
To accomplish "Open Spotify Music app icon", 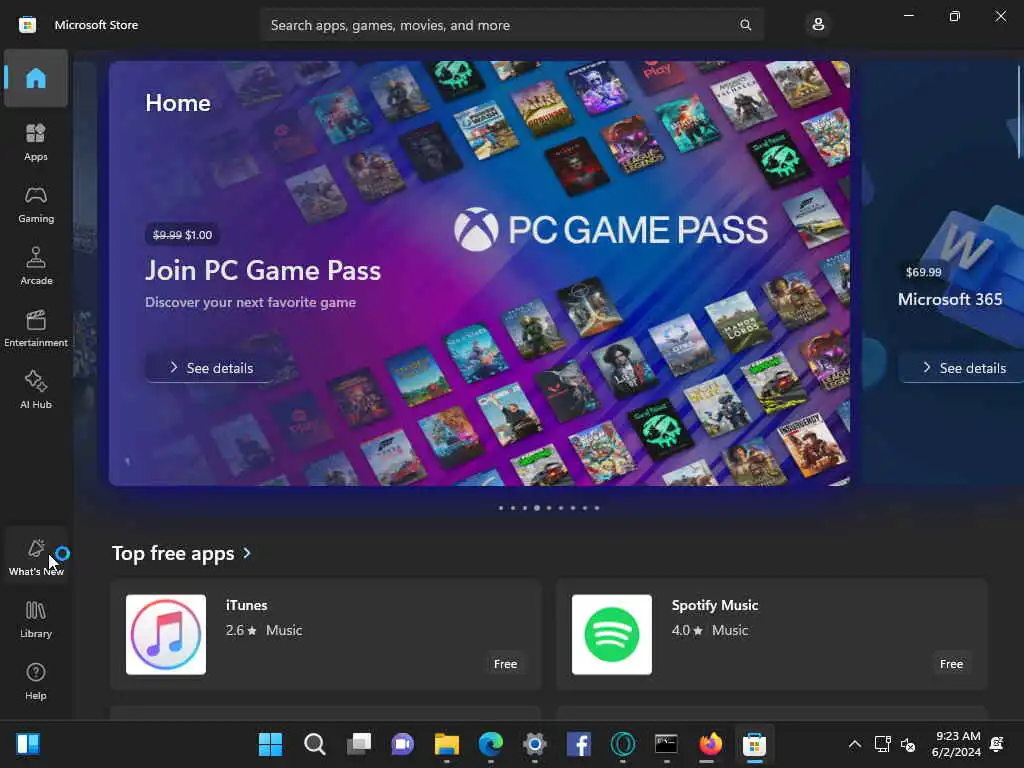I will [612, 634].
